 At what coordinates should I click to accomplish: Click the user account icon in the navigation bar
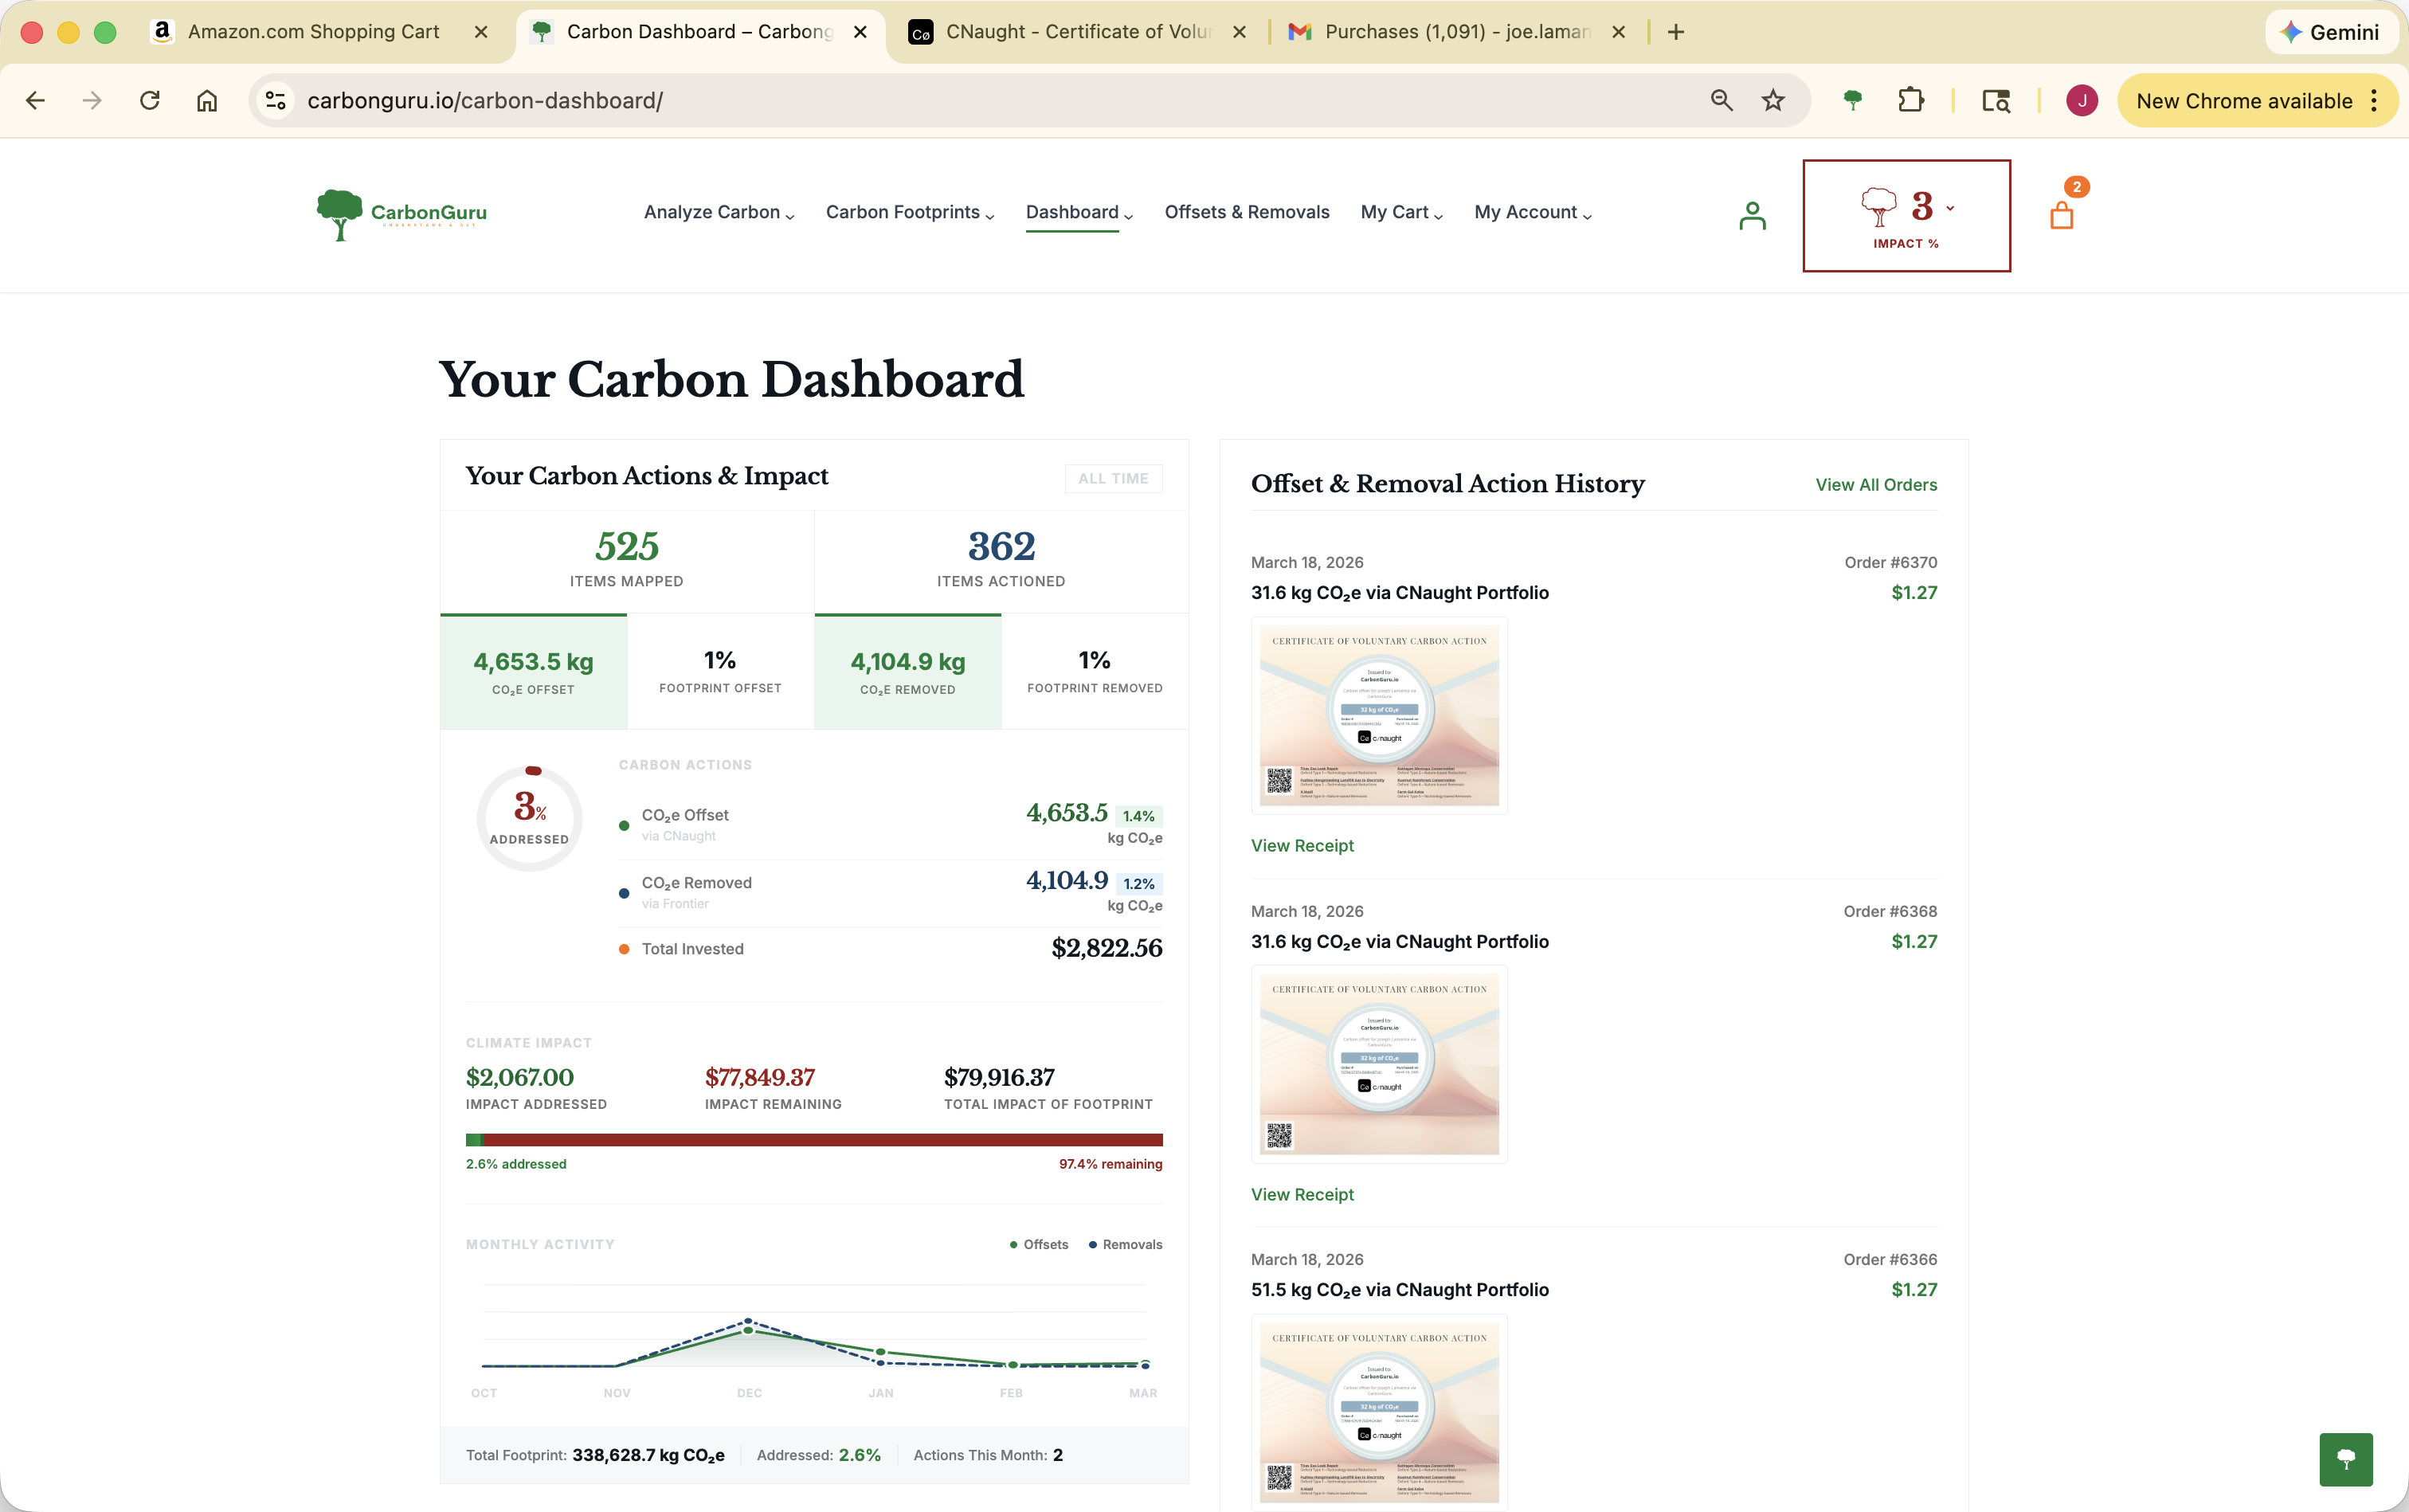1751,214
